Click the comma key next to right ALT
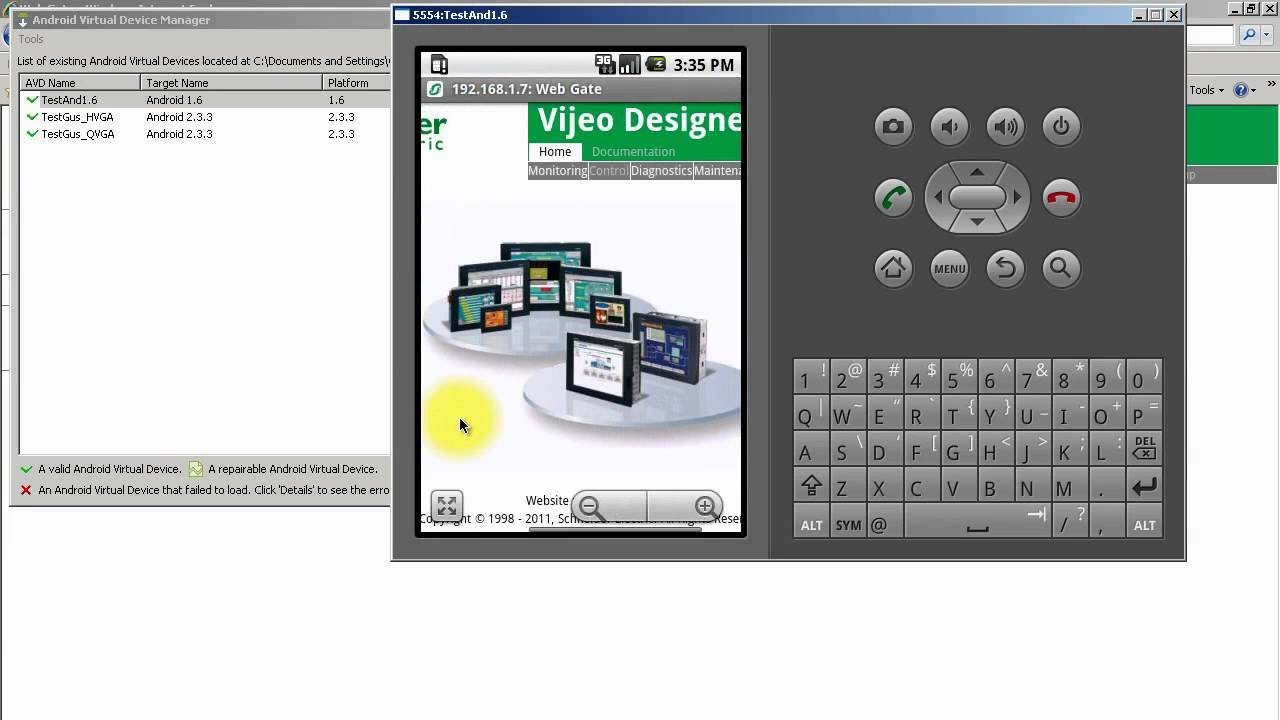This screenshot has width=1280, height=720. (1107, 523)
